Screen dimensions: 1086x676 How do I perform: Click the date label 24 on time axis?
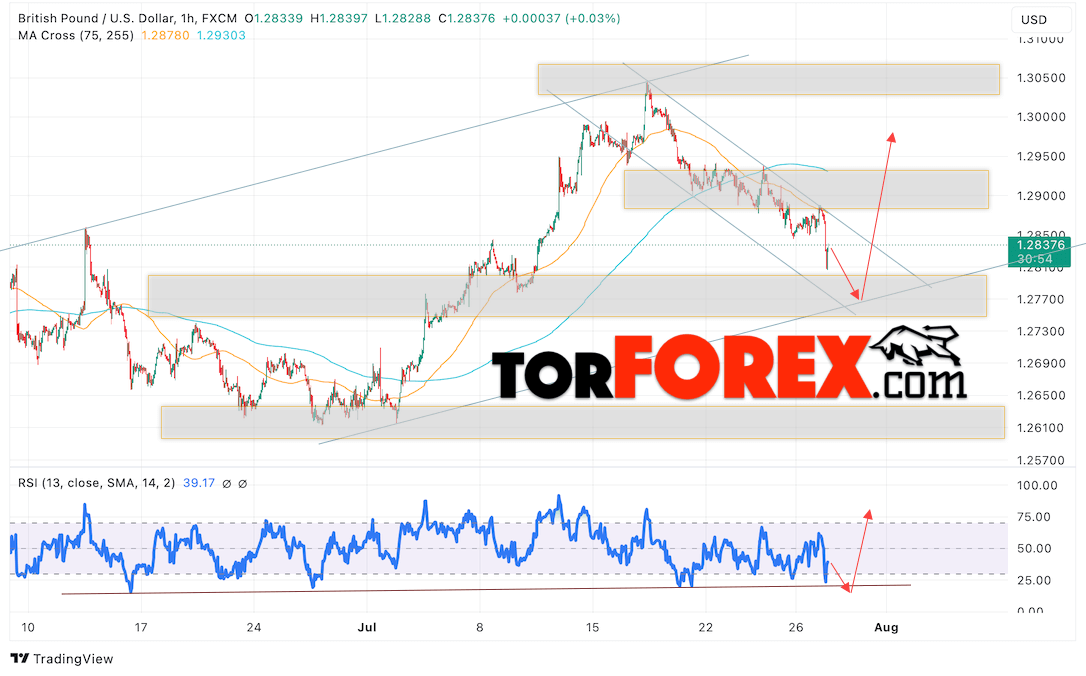(x=253, y=628)
